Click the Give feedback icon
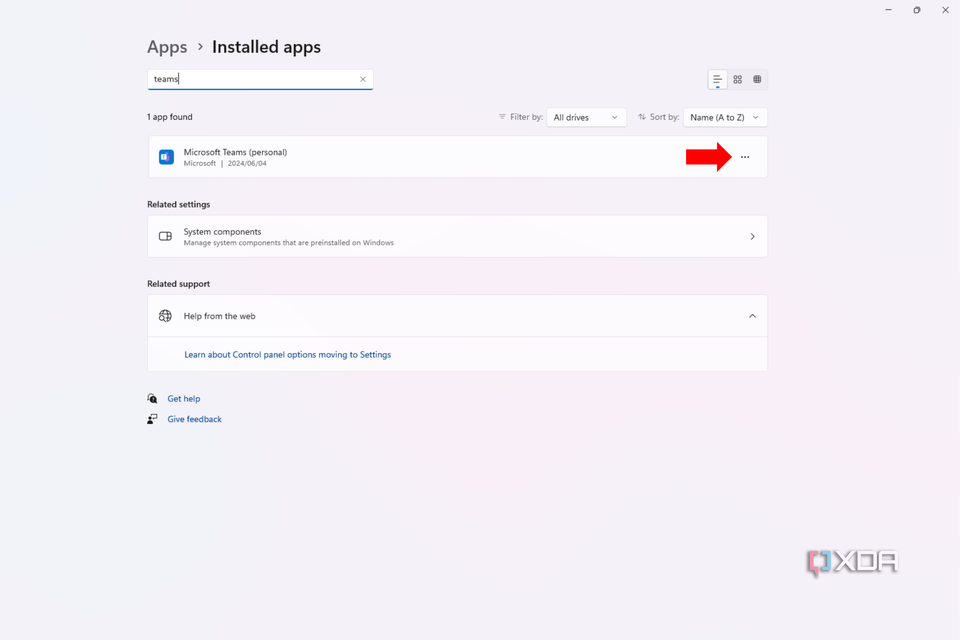This screenshot has height=640, width=960. click(152, 419)
